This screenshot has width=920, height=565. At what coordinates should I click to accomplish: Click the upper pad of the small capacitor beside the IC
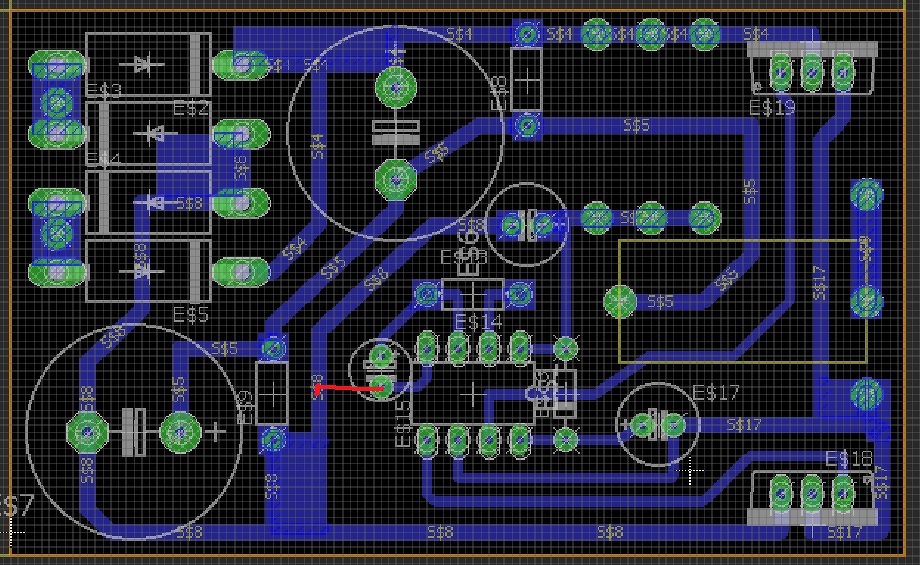click(382, 355)
